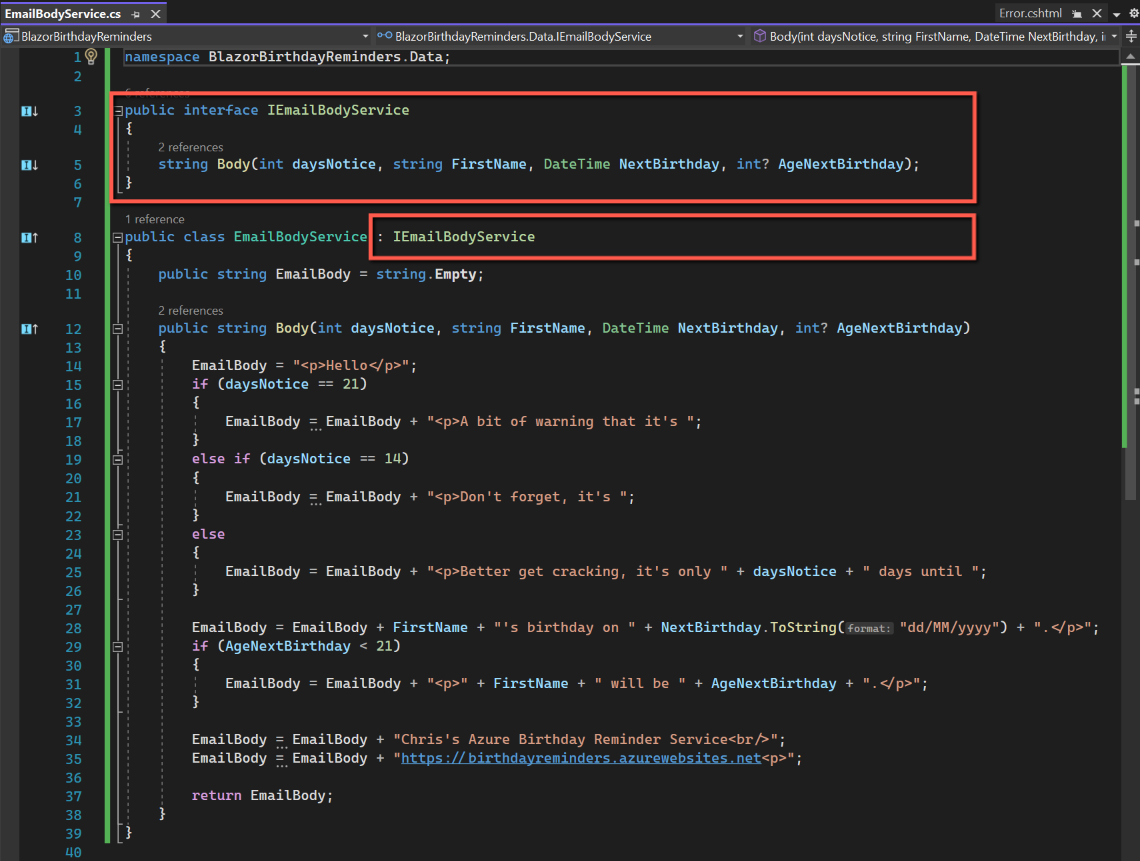
Task: Collapse the Body method on line 12
Action: (119, 328)
